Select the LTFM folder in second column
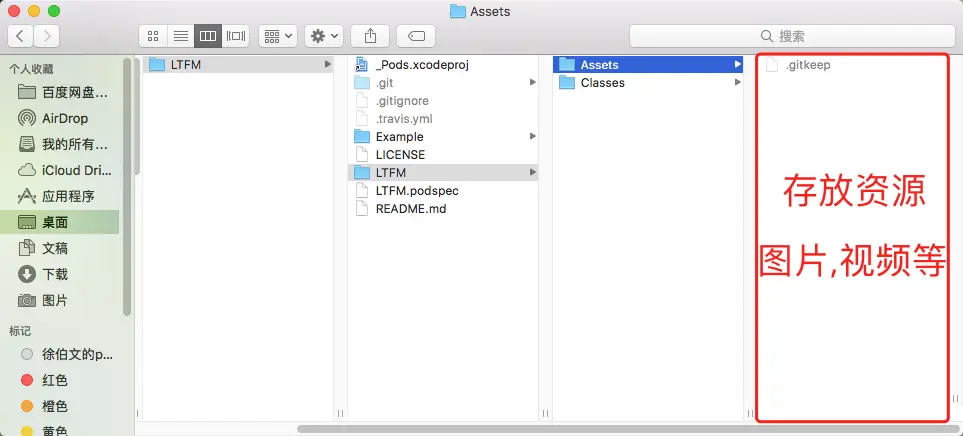This screenshot has width=963, height=436. point(443,173)
